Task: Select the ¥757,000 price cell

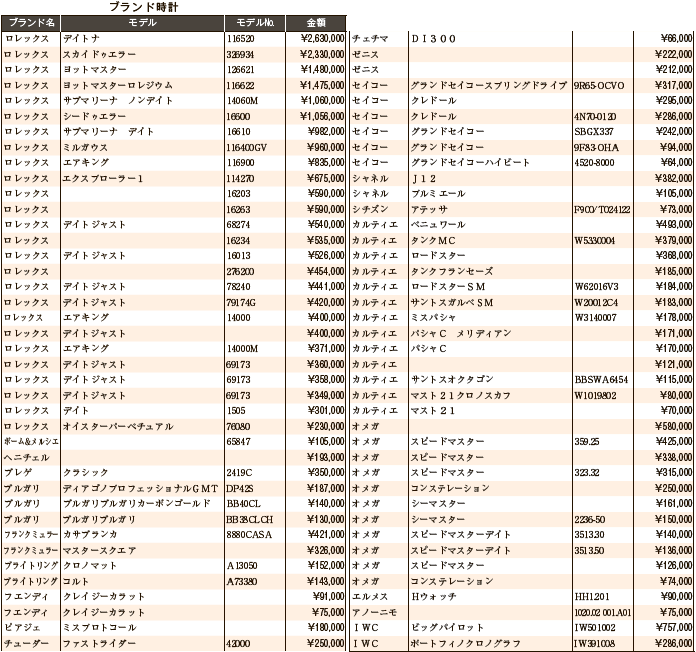Action: tap(673, 628)
